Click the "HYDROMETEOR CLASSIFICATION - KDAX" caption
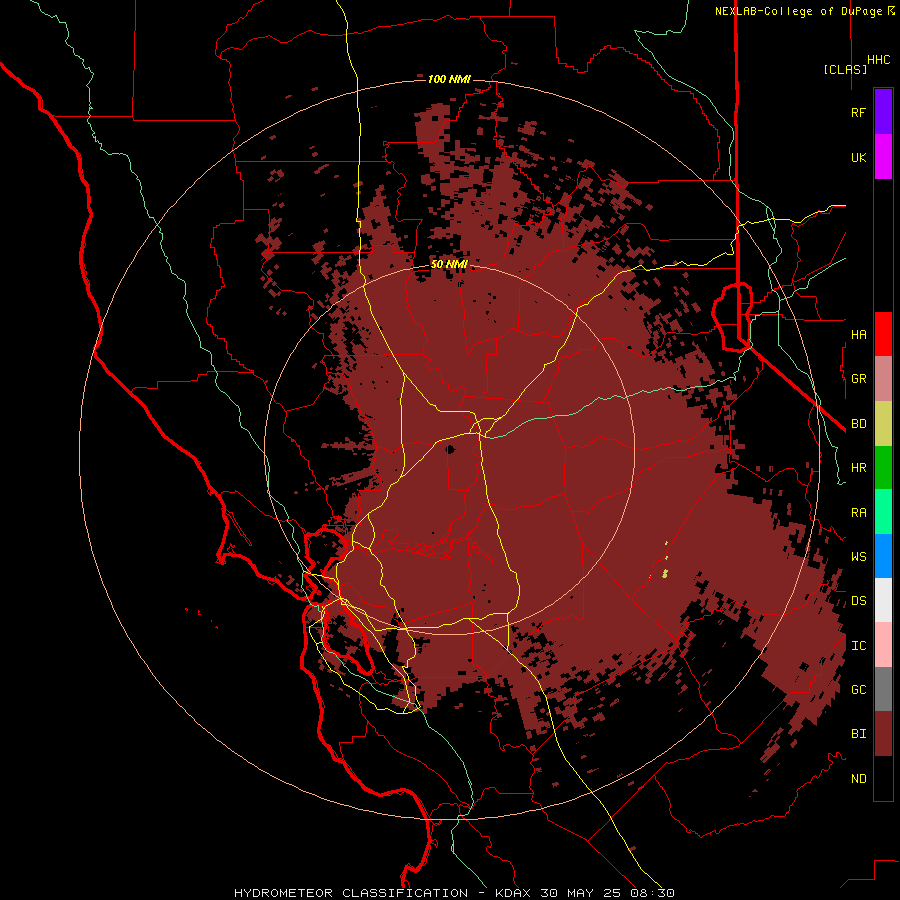Viewport: 900px width, 900px height. point(382,893)
